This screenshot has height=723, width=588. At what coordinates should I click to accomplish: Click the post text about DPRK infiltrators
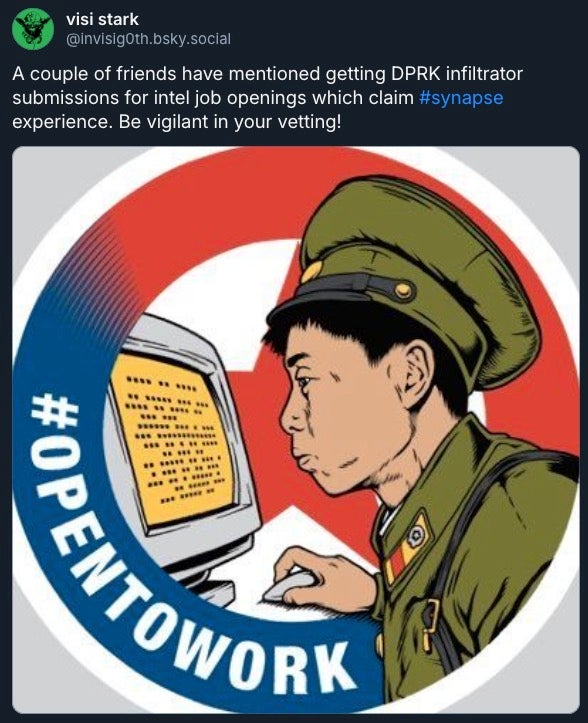(x=267, y=98)
